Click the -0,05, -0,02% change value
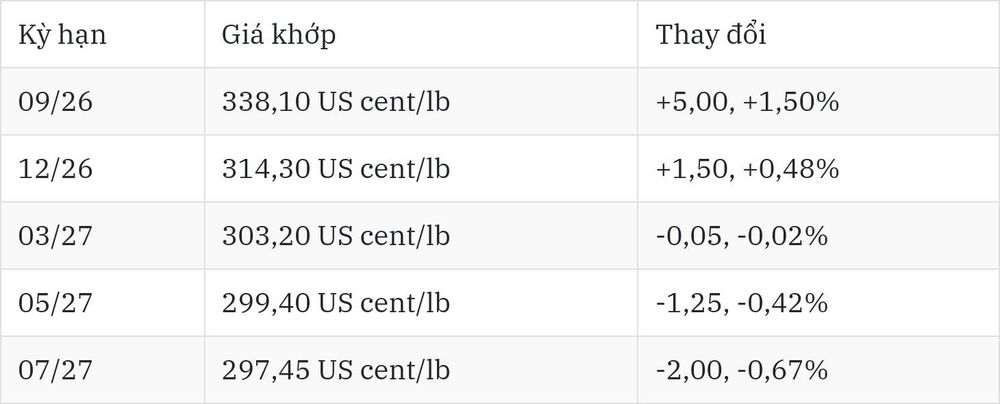 coord(742,236)
